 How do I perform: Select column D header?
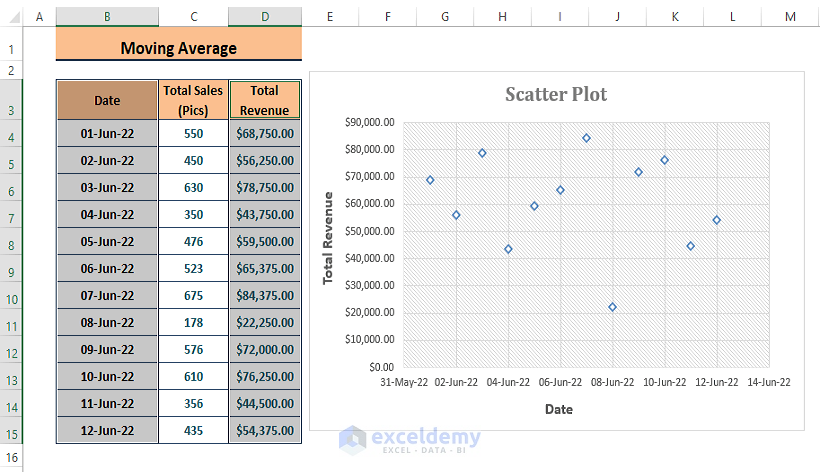(264, 17)
